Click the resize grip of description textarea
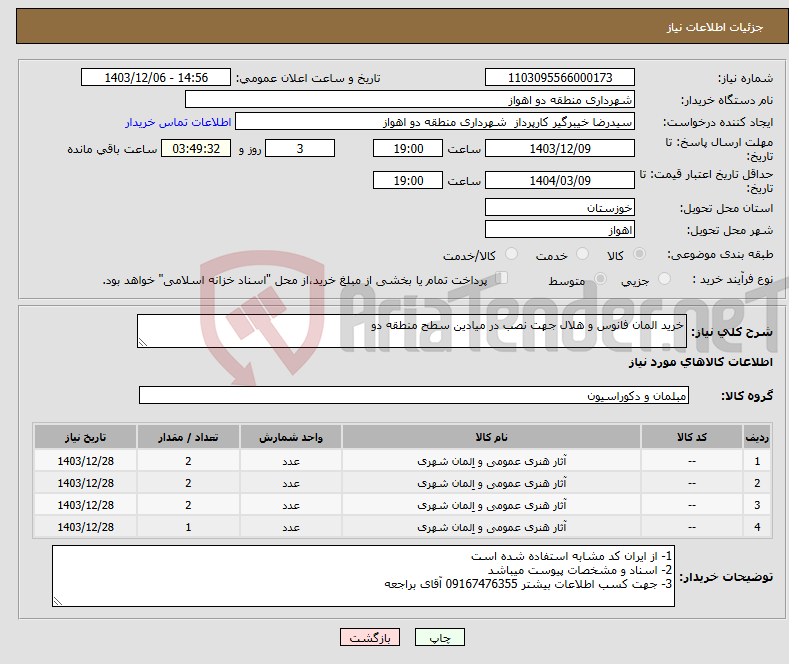Viewport: 789px width, 664px height. point(143,342)
